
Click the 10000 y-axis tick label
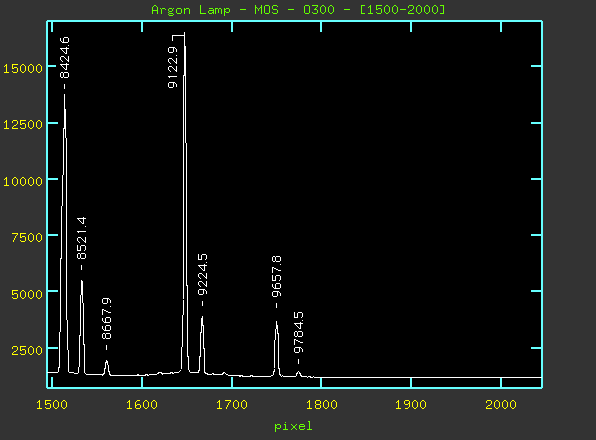(x=23, y=181)
